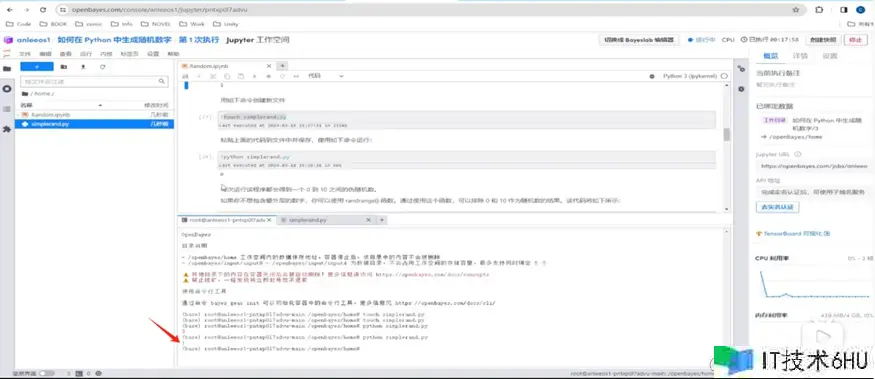Switch to the 详情 tab
Image resolution: width=875 pixels, height=379 pixels.
coord(800,56)
